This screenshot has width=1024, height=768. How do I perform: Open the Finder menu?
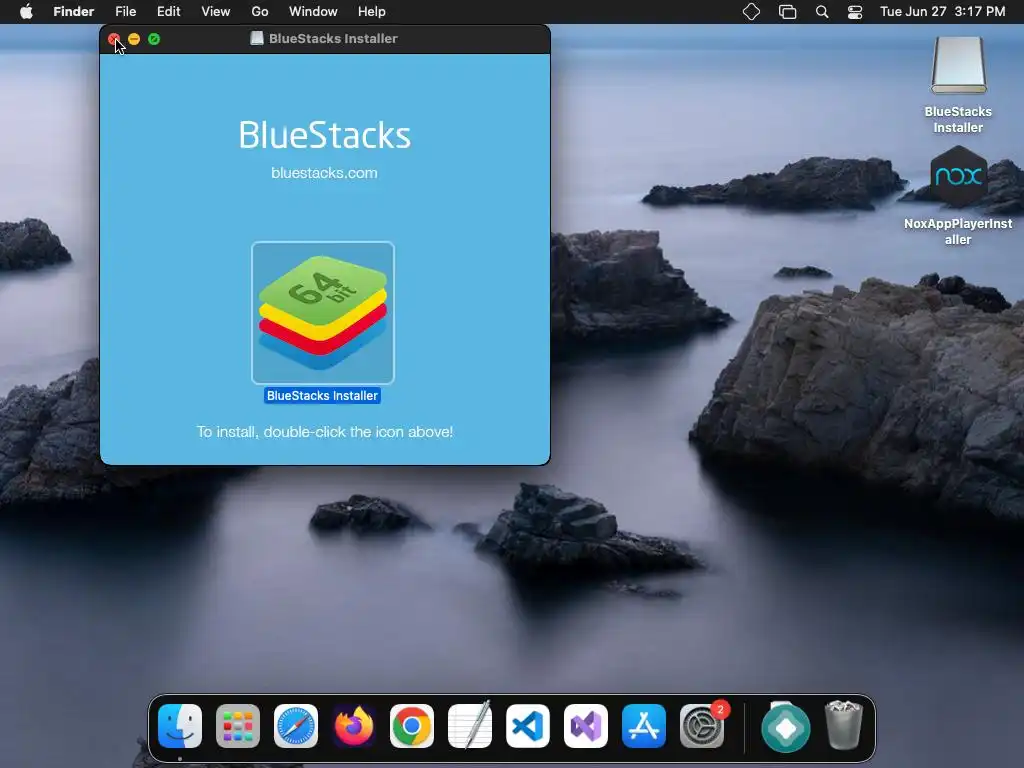(x=73, y=12)
